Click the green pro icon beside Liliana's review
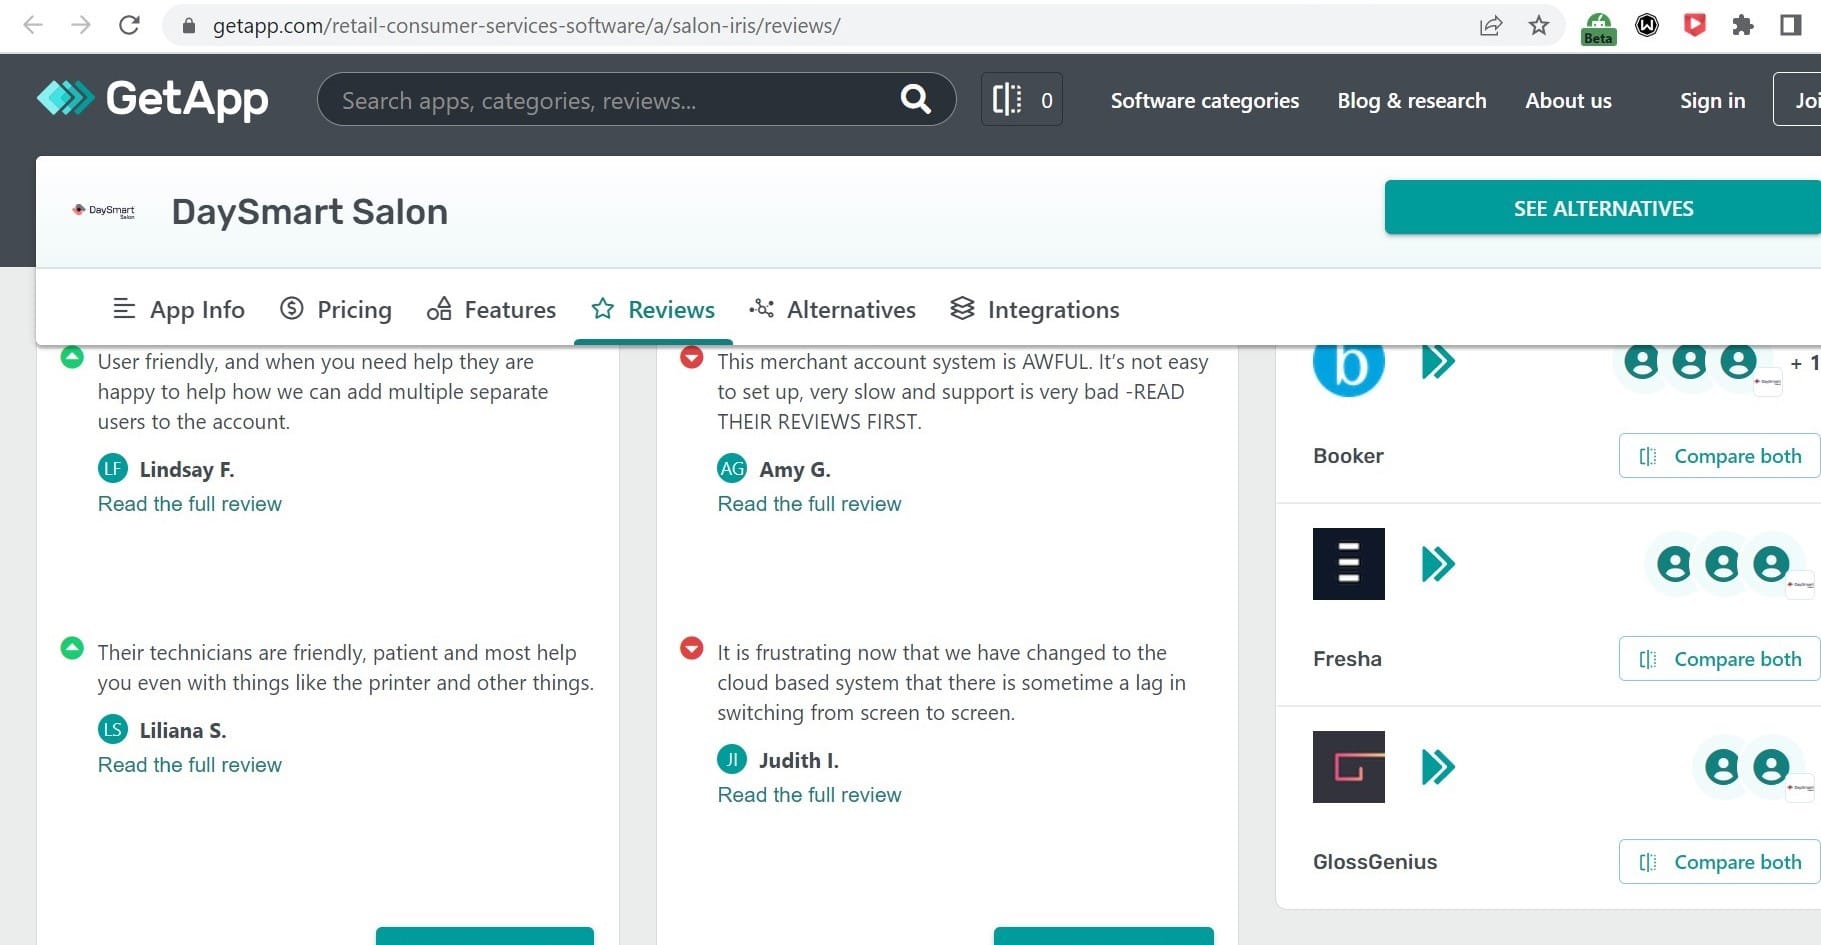This screenshot has height=945, width=1821. point(72,648)
